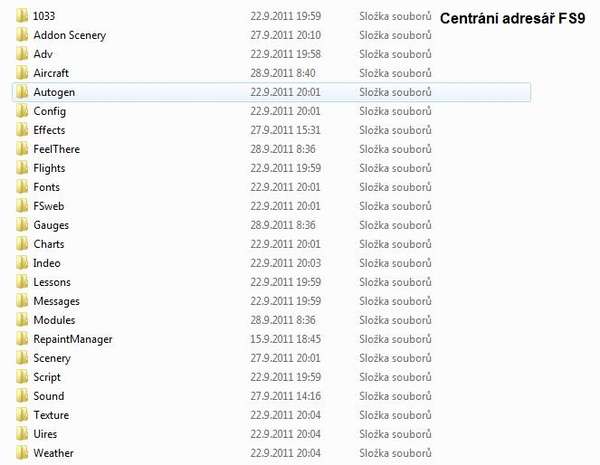This screenshot has width=600, height=465.
Task: Click the RepaintManager folder name
Action: pos(73,339)
